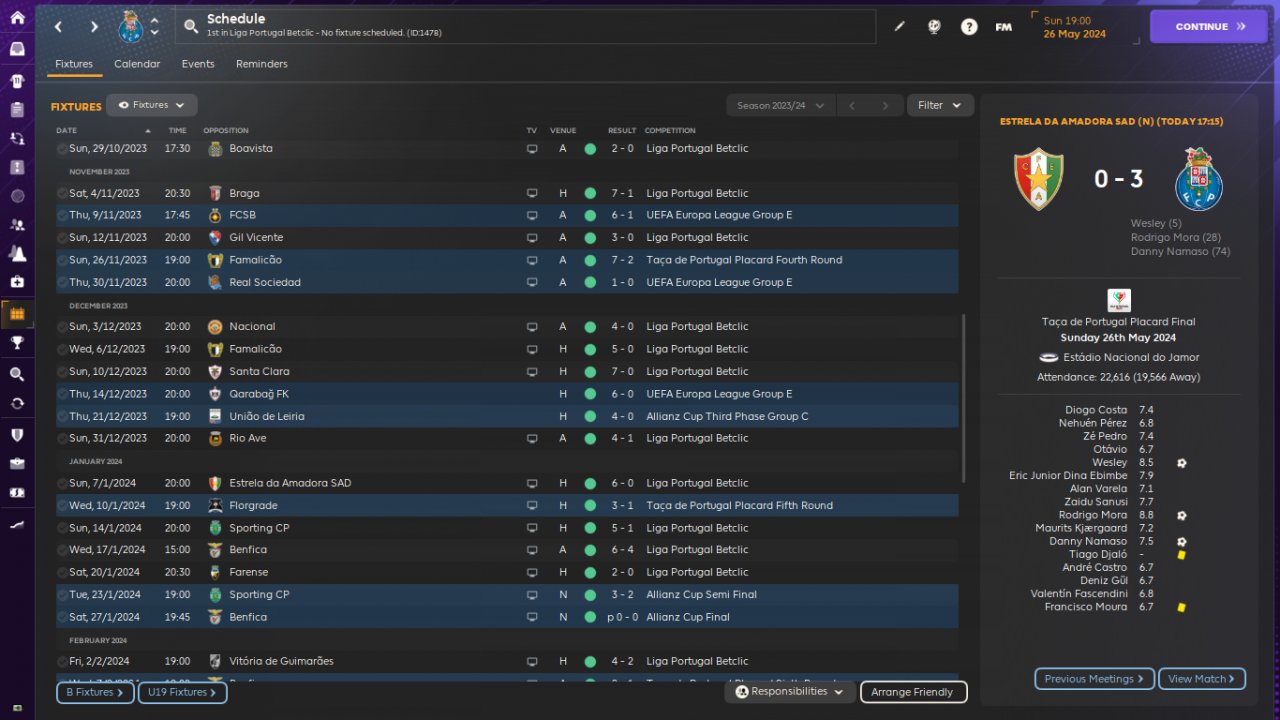Viewport: 1280px width, 720px height.
Task: Click Estrela da Amadora crest in match panel
Action: pos(1038,179)
